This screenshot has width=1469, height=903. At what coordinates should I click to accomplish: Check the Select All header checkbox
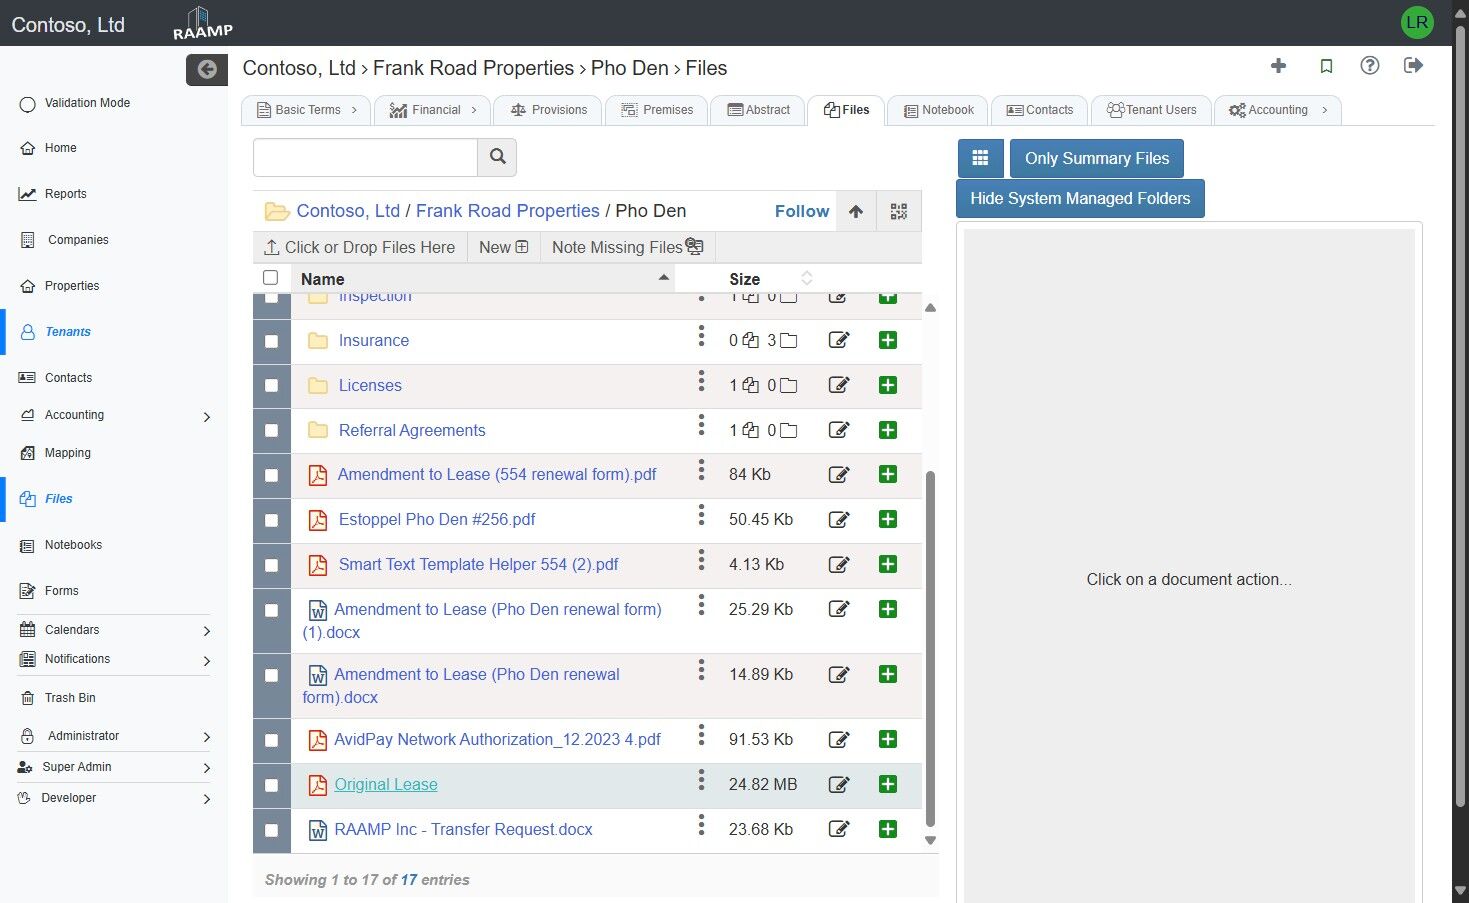270,278
